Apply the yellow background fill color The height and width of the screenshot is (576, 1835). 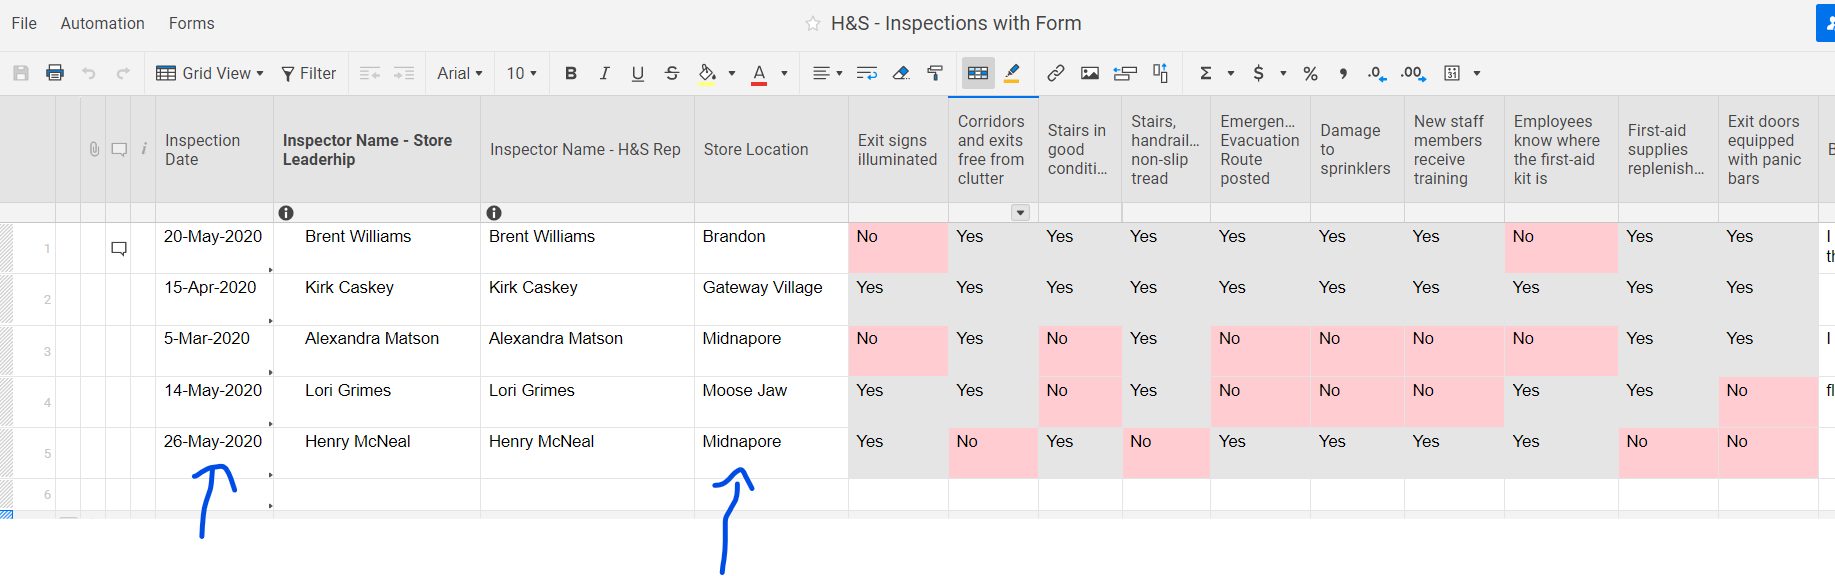(x=707, y=73)
